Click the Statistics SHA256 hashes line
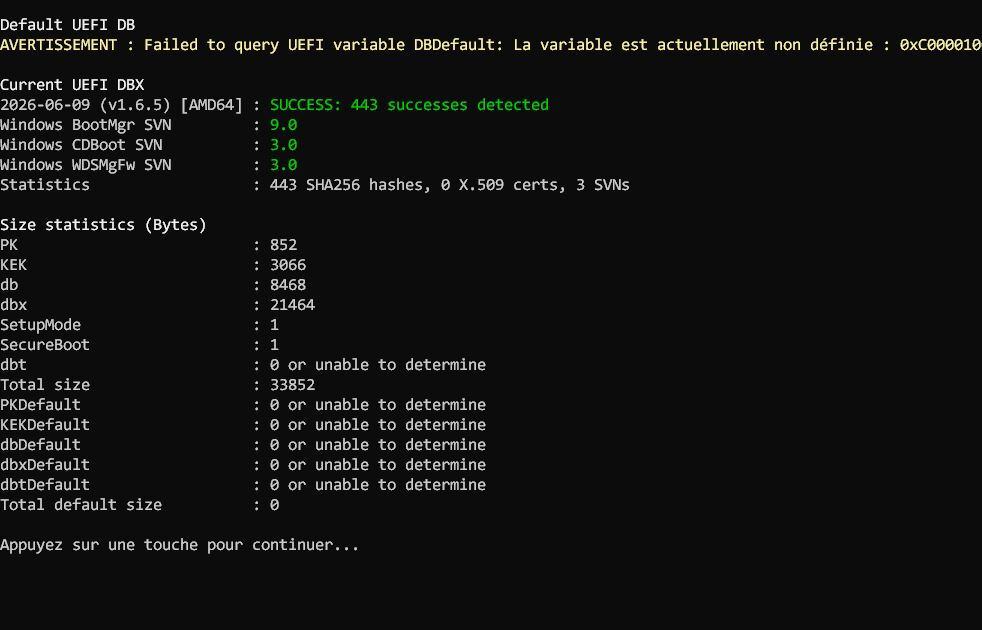982x630 pixels. [x=315, y=185]
